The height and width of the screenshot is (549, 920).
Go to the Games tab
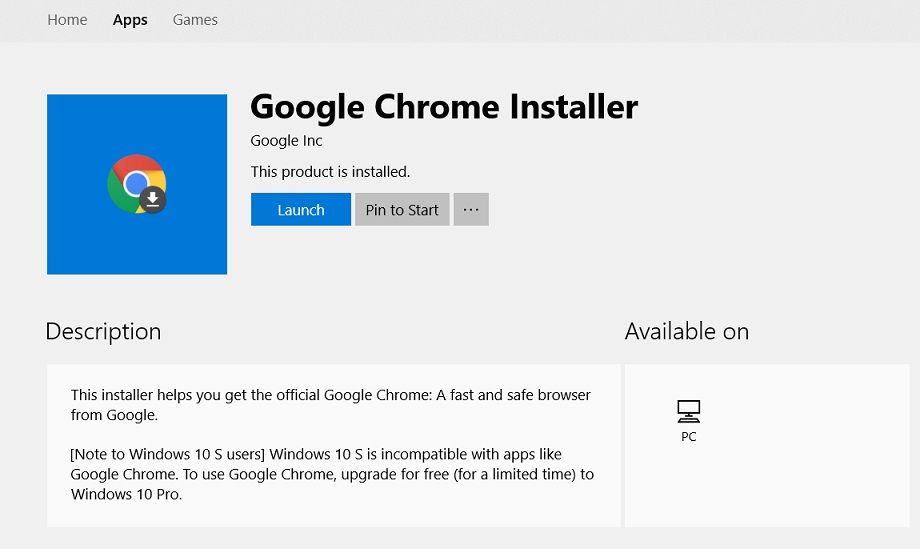click(195, 20)
